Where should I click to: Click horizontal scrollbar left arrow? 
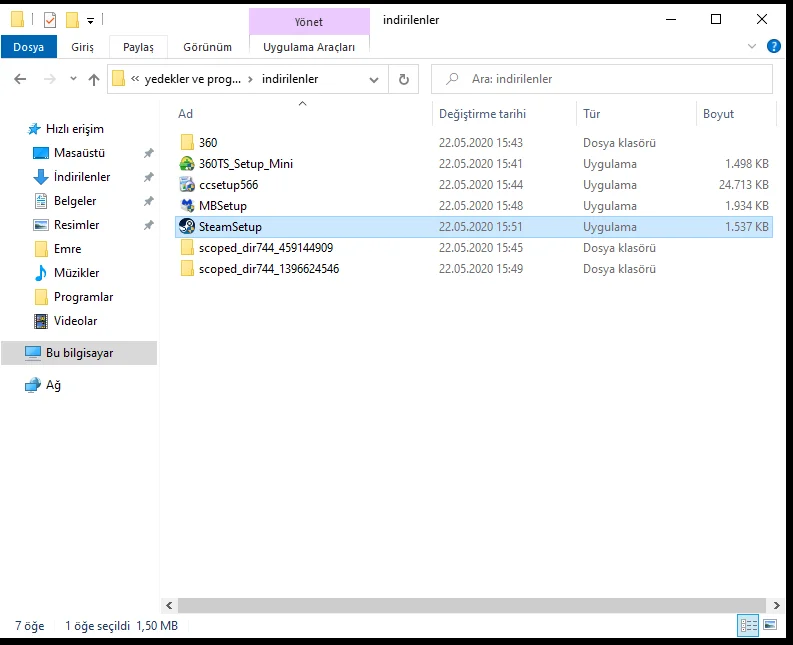(x=169, y=605)
